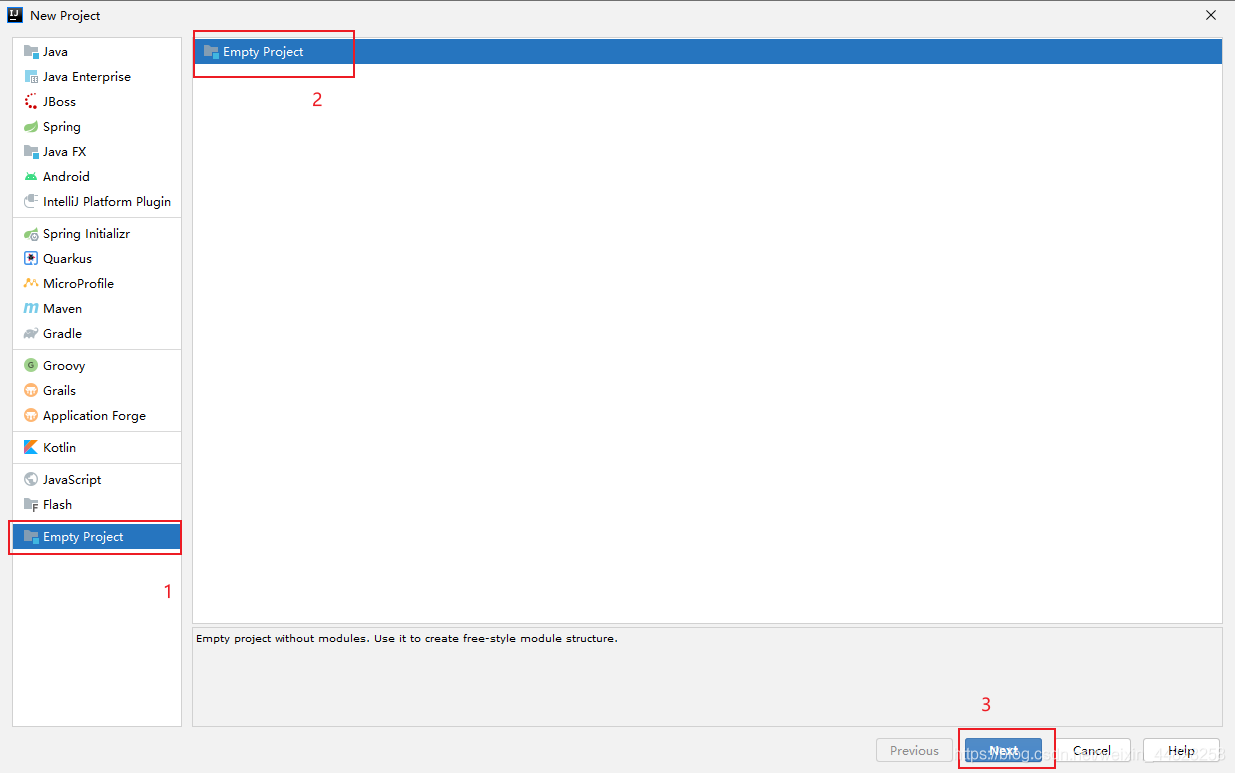Click the JavaScript globe icon
Screen dimensions: 1235x773
click(31, 479)
